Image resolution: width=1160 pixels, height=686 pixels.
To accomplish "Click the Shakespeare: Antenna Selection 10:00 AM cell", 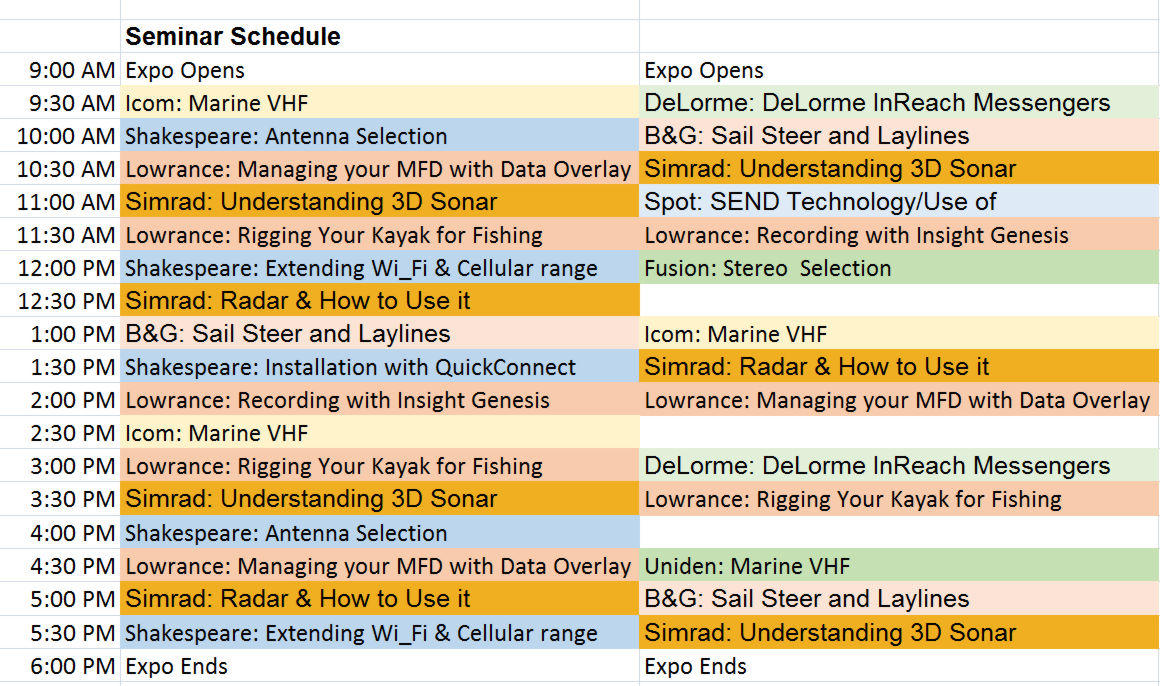I will pos(380,135).
